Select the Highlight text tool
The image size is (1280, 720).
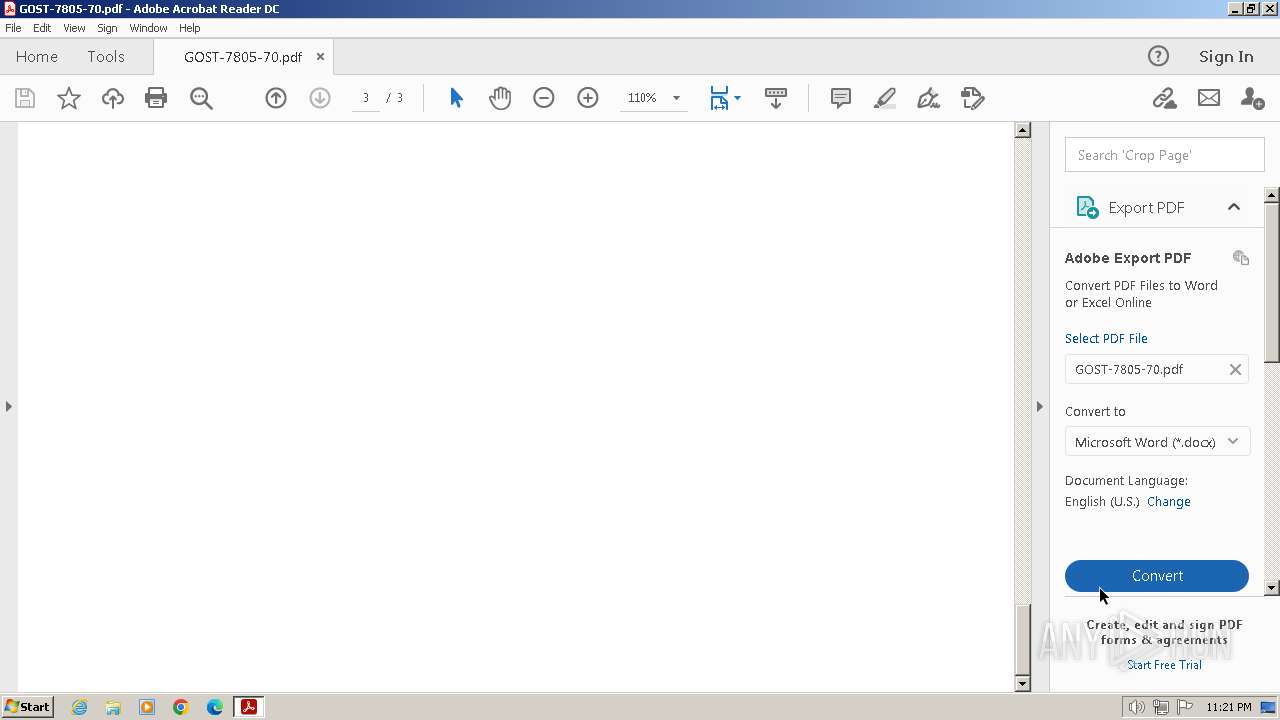tap(885, 98)
